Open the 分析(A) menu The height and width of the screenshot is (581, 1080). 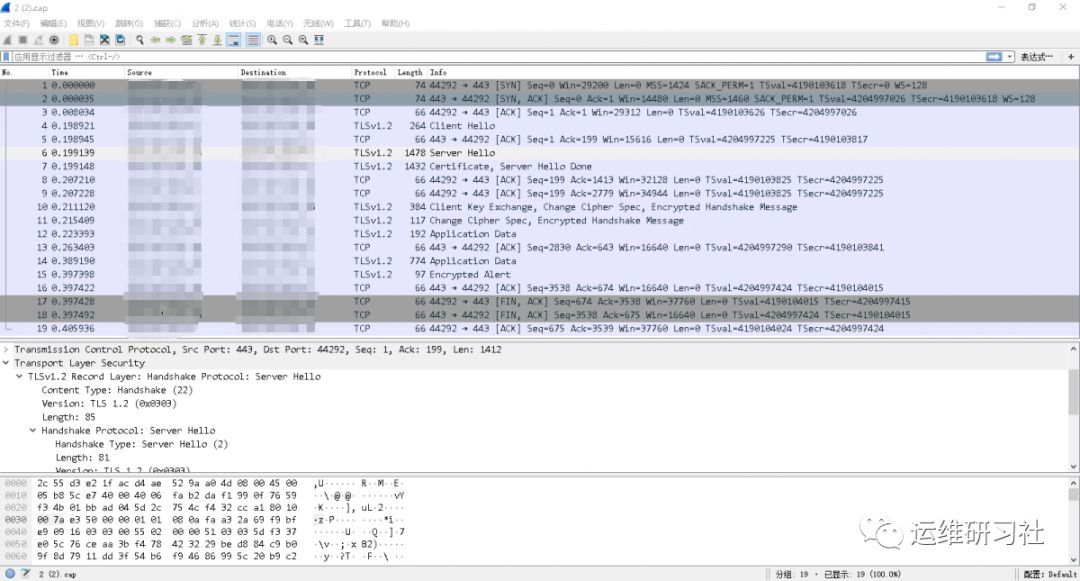205,23
